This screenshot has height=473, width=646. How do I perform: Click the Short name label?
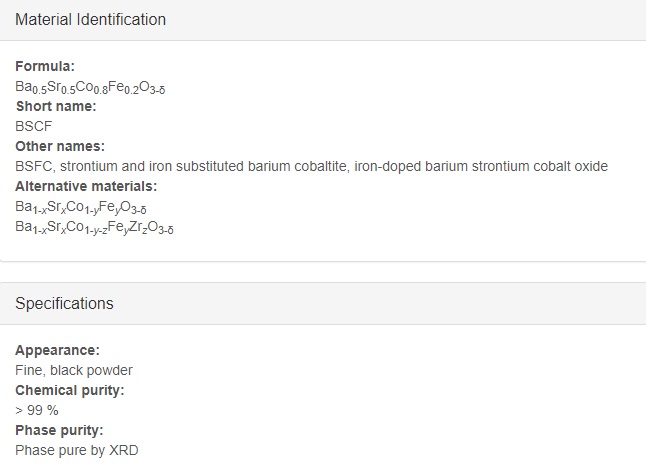(56, 106)
